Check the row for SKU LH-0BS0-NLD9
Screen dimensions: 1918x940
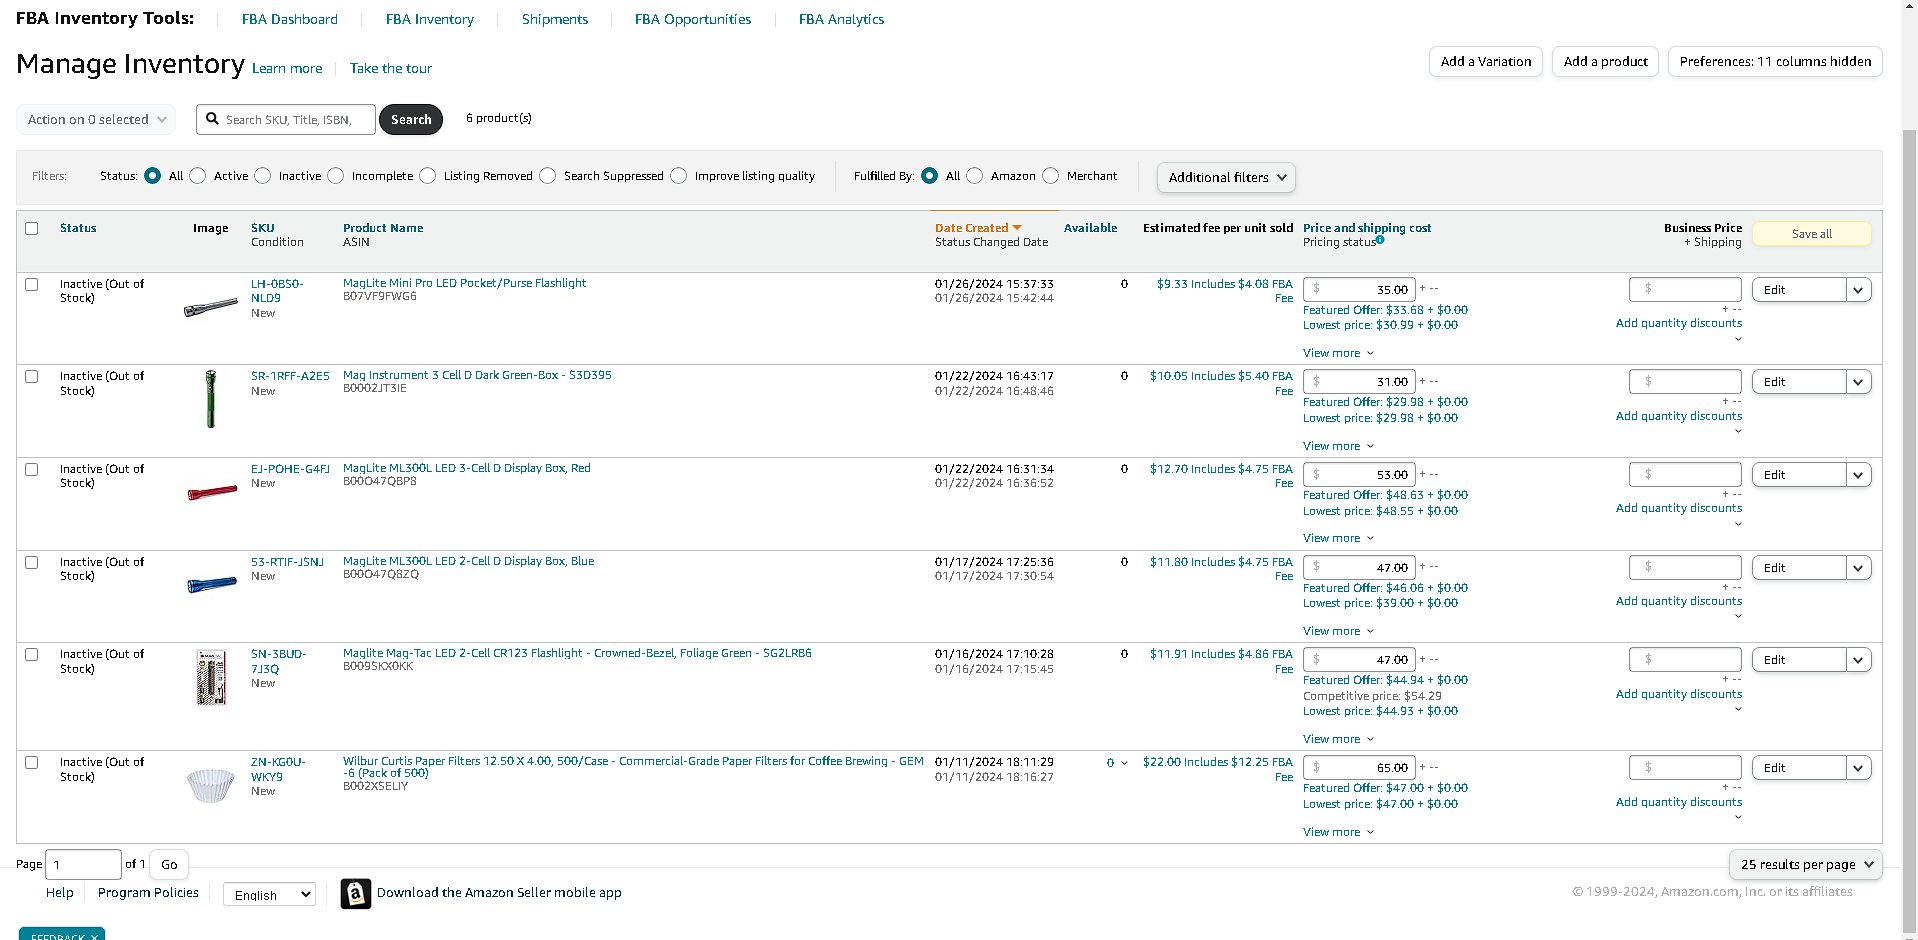point(32,284)
